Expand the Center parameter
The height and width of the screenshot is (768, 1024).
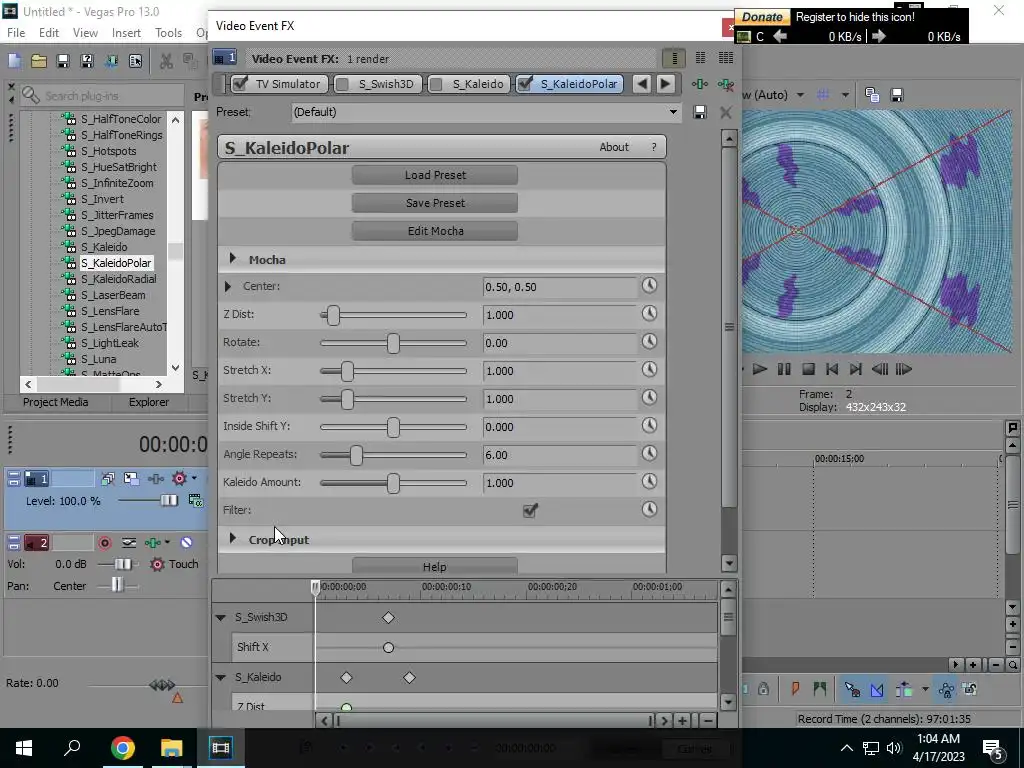pos(227,286)
